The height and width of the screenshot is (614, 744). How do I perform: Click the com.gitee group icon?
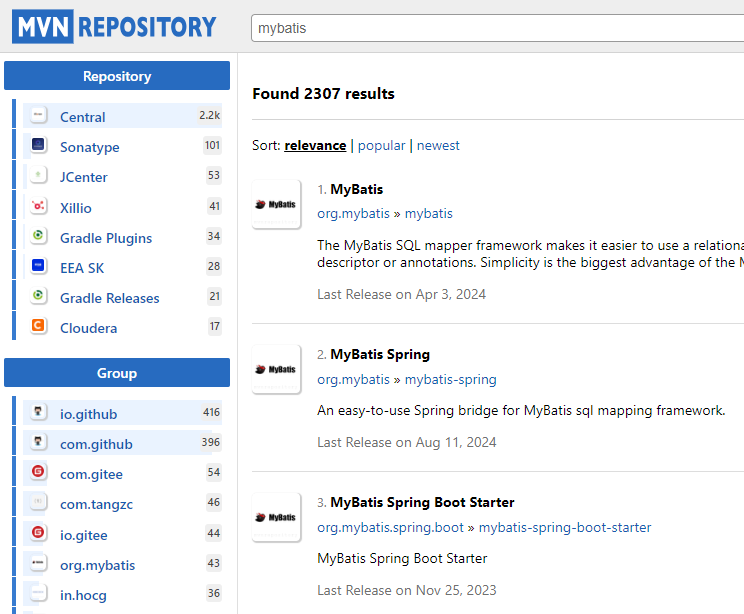pyautogui.click(x=38, y=472)
